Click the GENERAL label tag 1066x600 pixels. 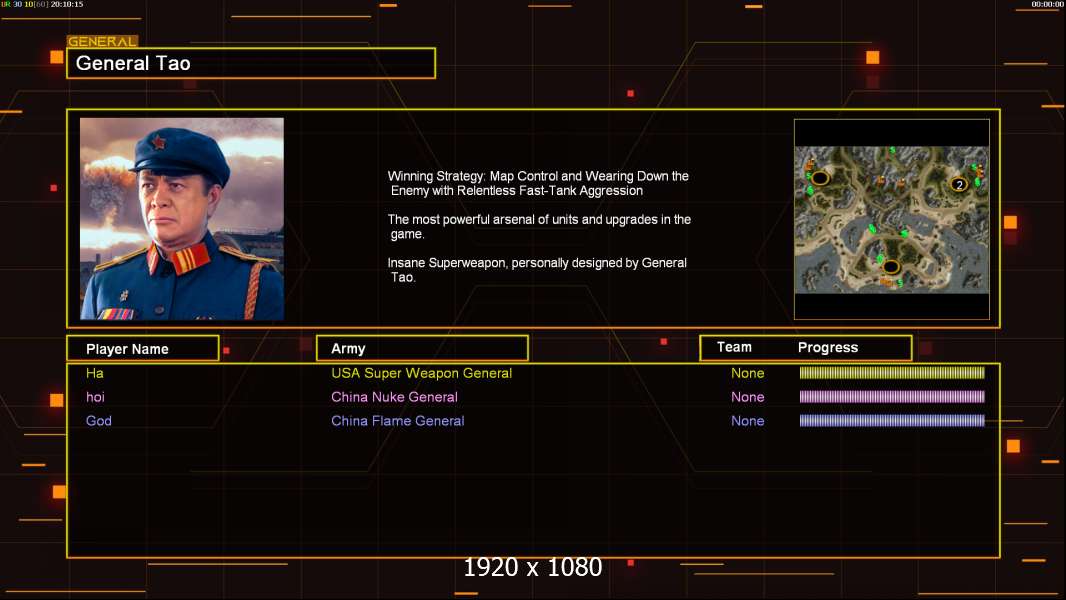click(x=102, y=41)
